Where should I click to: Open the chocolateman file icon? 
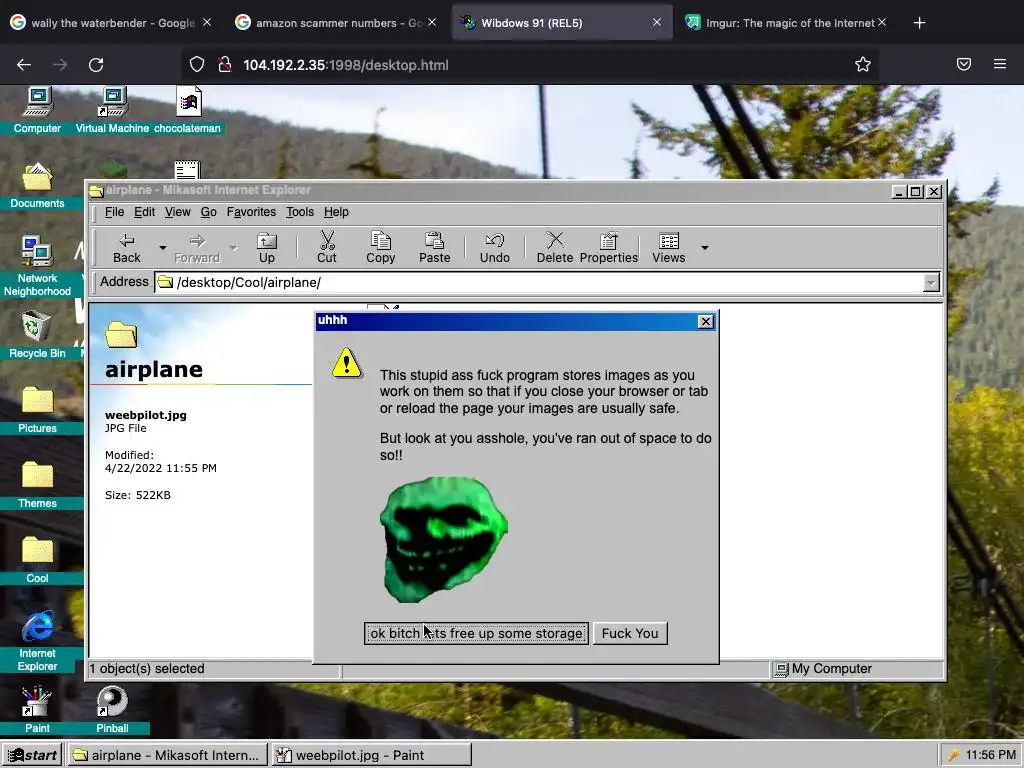187,110
